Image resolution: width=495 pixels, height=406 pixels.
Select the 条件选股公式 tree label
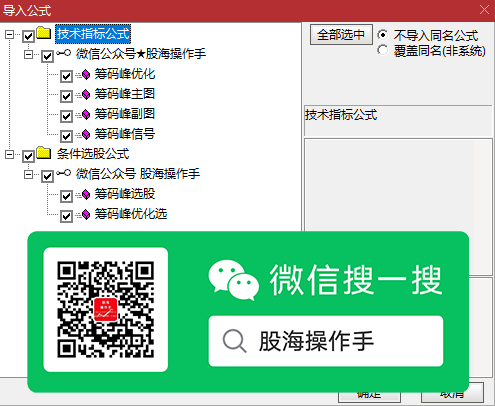click(93, 154)
